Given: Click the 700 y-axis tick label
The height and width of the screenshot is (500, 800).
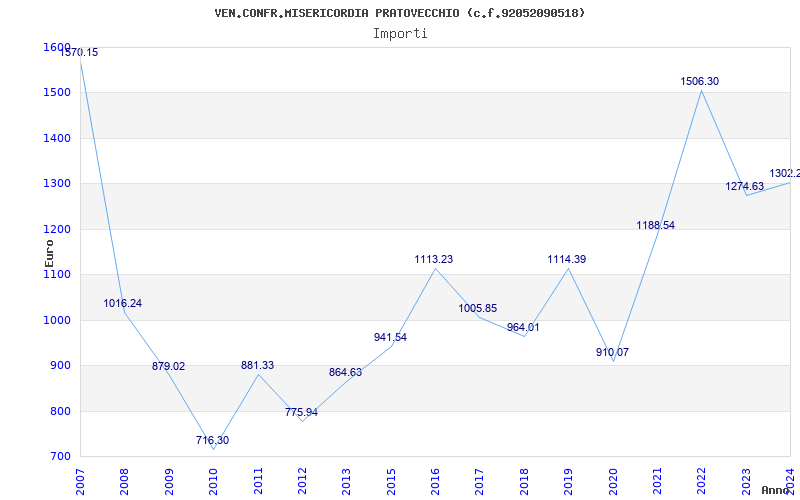Looking at the screenshot, I should (x=60, y=456).
